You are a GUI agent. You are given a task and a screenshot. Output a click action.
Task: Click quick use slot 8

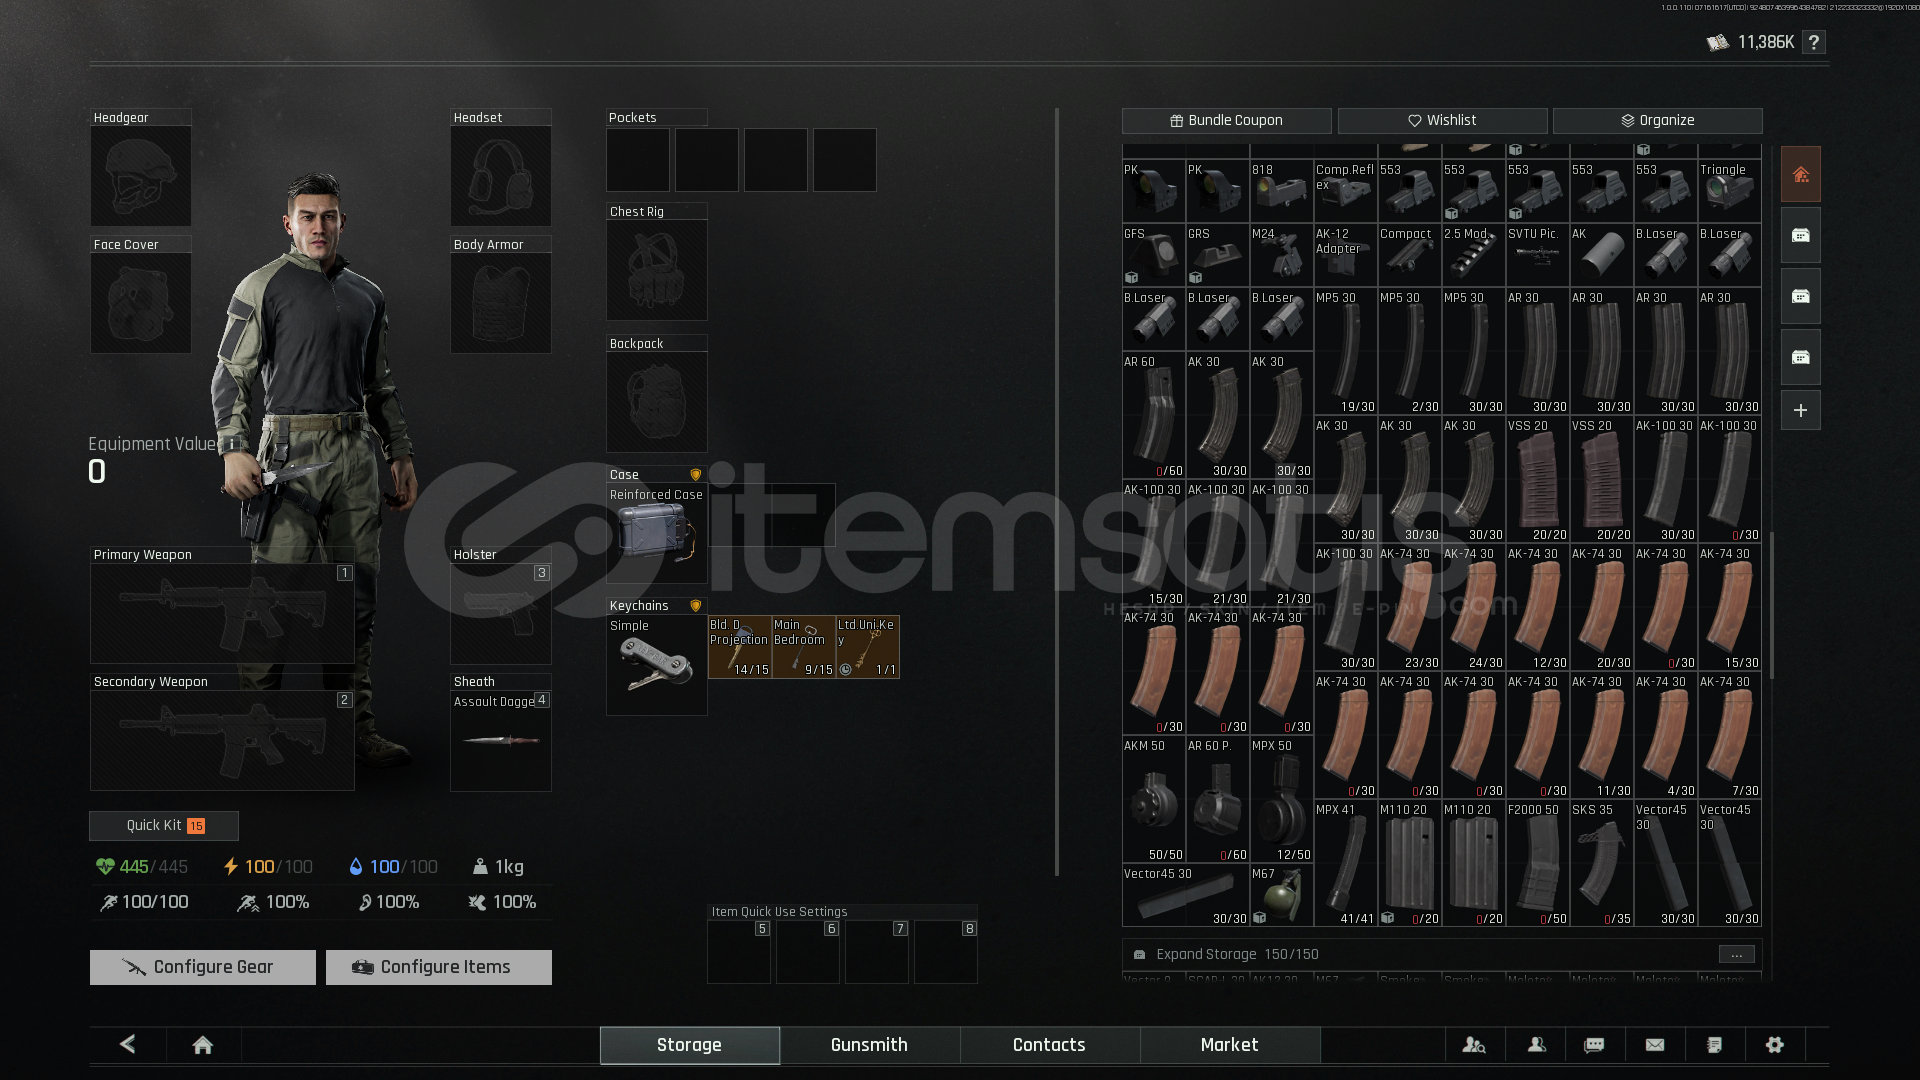point(946,952)
